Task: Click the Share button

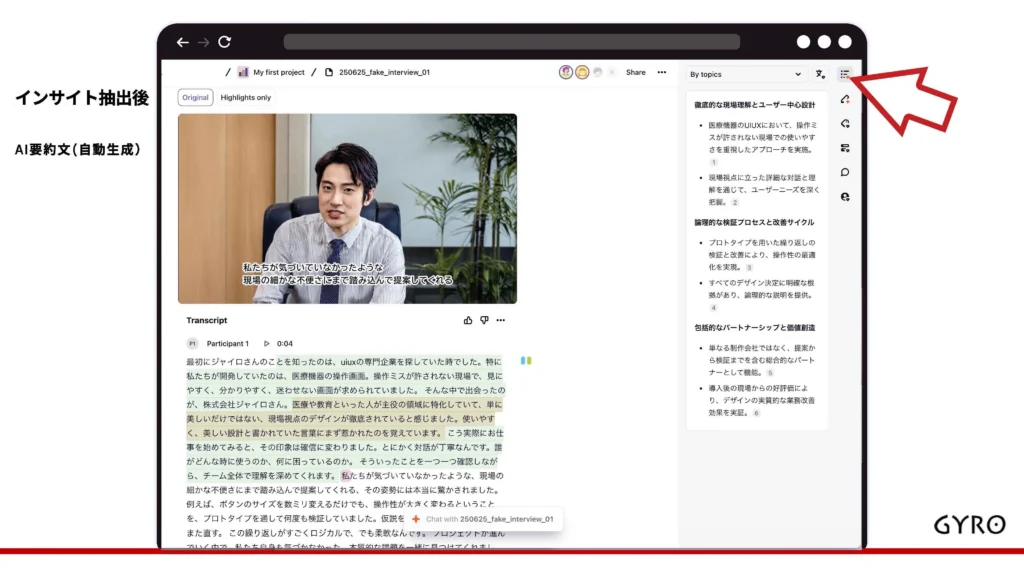Action: click(x=635, y=72)
